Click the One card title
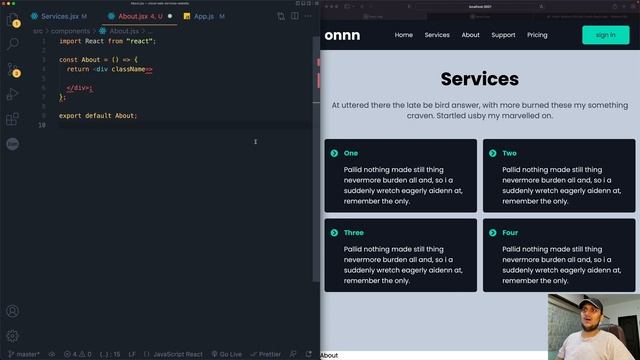Image resolution: width=640 pixels, height=360 pixels. coord(351,153)
